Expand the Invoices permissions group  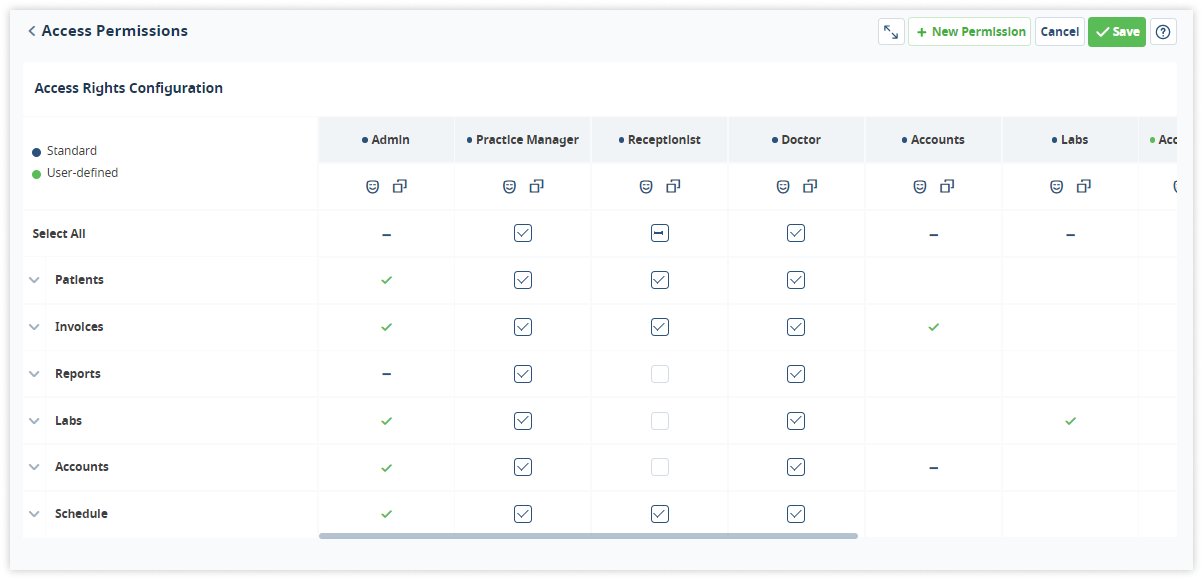[34, 327]
